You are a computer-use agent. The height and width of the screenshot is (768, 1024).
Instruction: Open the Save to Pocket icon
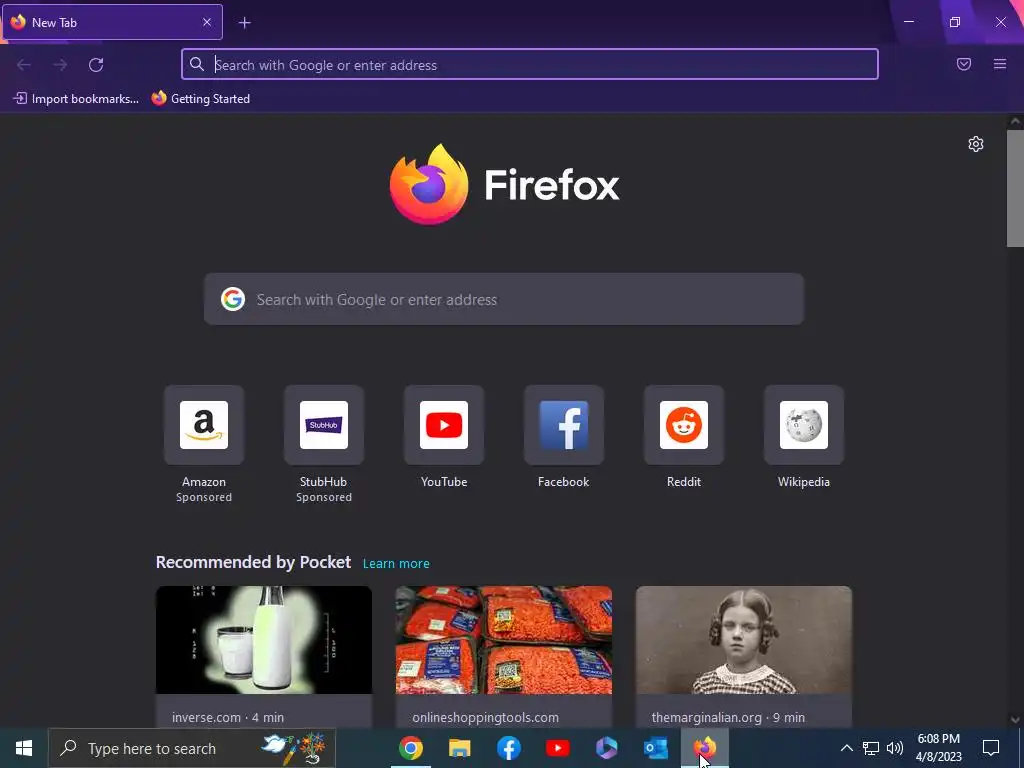tap(964, 64)
